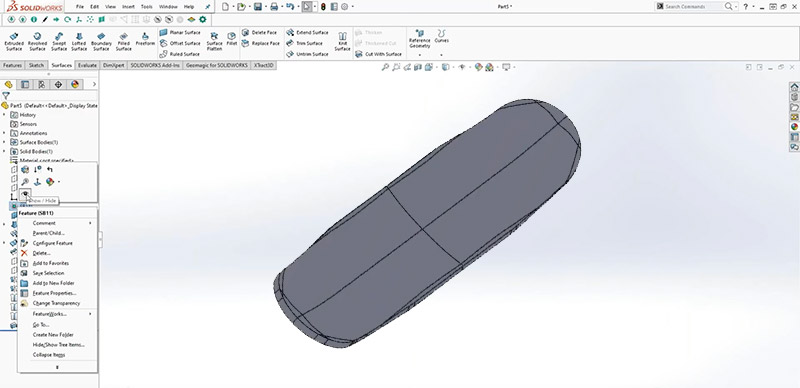
Task: Open the Reference Geometry dropdown arrow
Action: point(420,55)
